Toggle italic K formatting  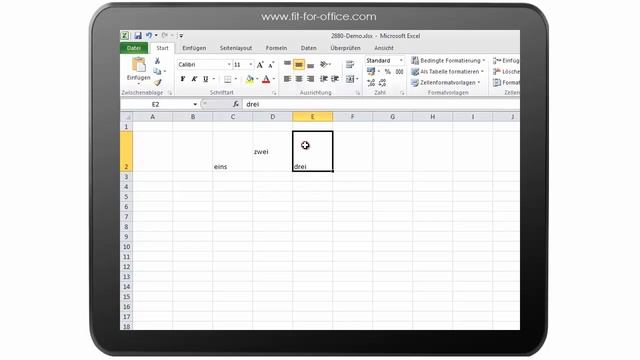[x=194, y=79]
